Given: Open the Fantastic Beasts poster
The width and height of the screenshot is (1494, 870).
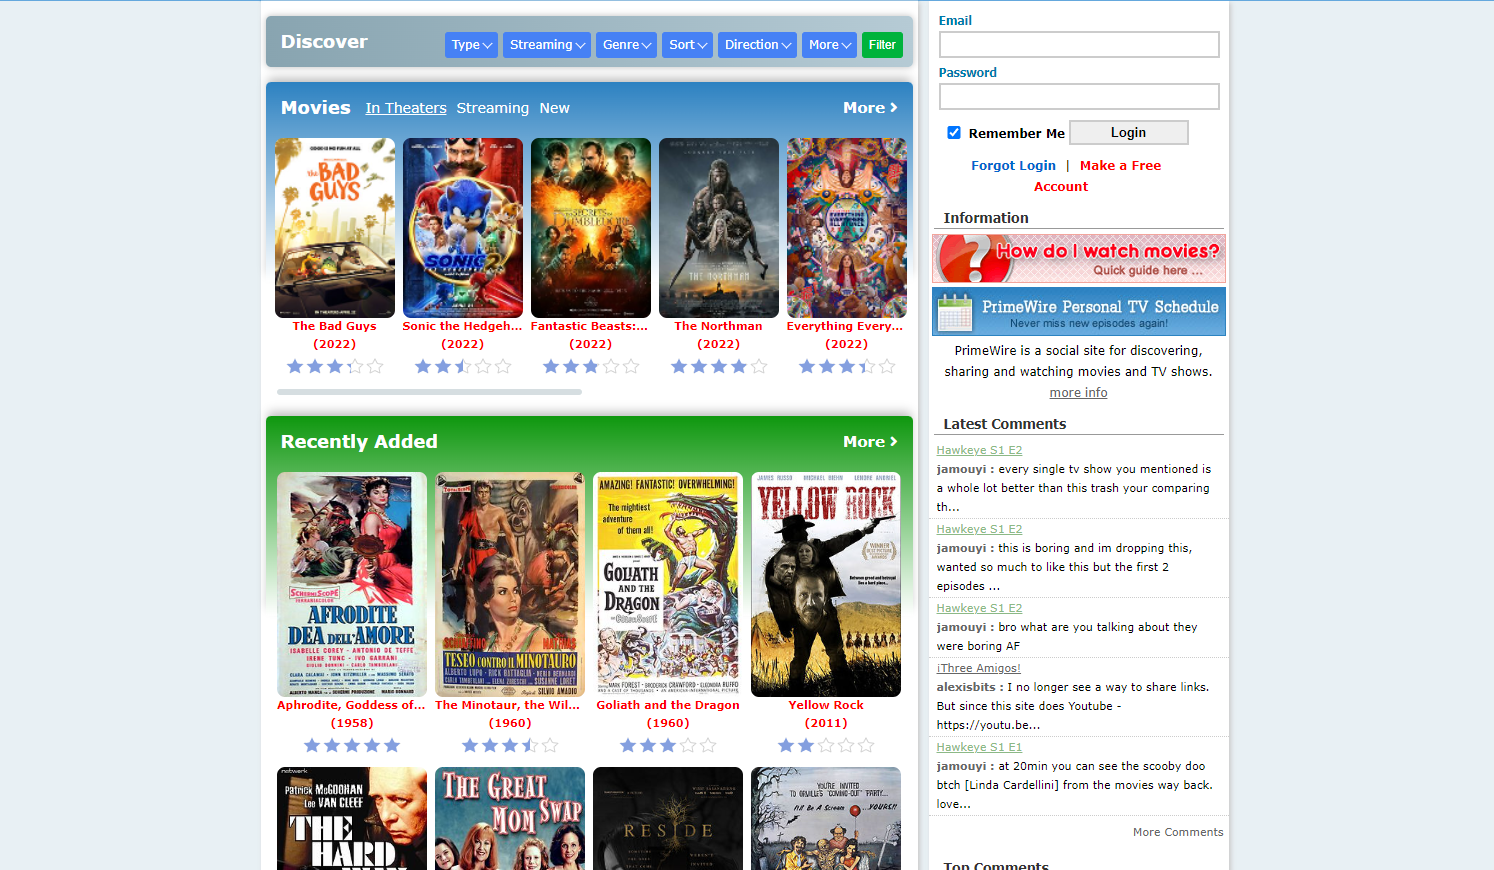Looking at the screenshot, I should click(591, 228).
